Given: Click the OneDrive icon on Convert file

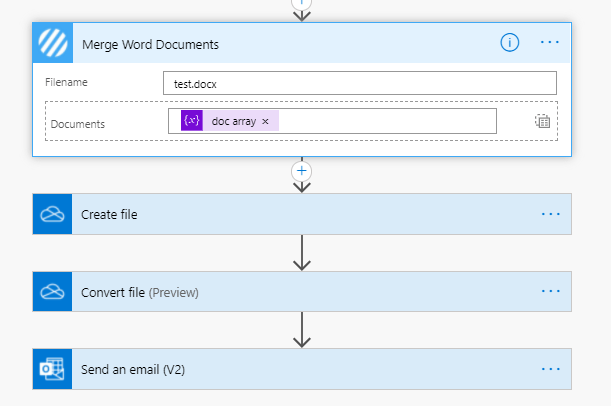Looking at the screenshot, I should [x=51, y=292].
